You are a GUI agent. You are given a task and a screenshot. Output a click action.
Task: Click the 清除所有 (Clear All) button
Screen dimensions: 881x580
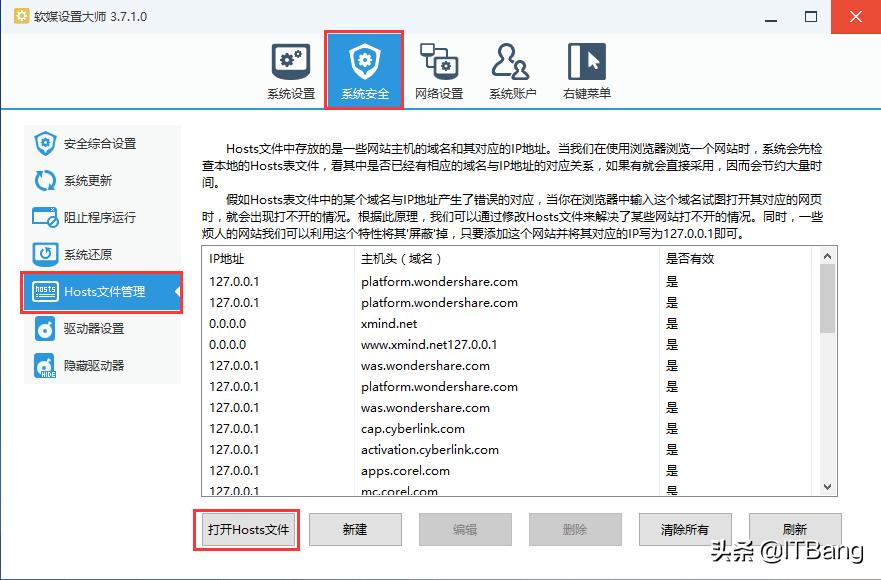pyautogui.click(x=684, y=531)
